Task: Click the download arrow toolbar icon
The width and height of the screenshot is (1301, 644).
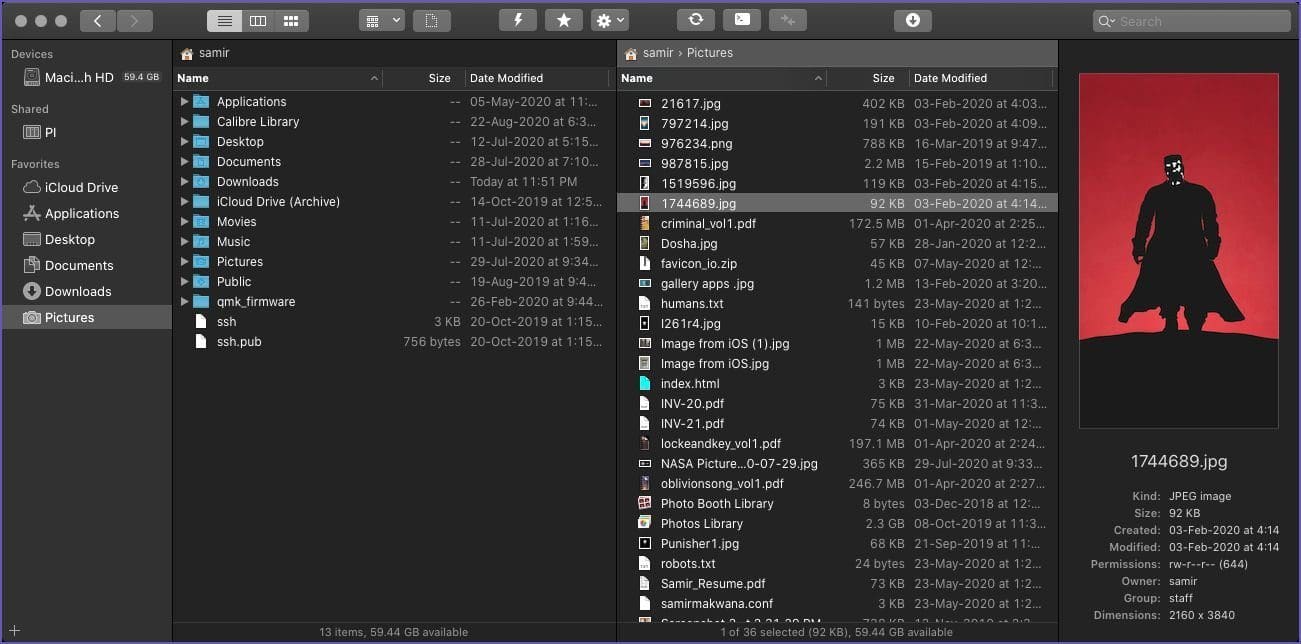Action: tap(913, 20)
